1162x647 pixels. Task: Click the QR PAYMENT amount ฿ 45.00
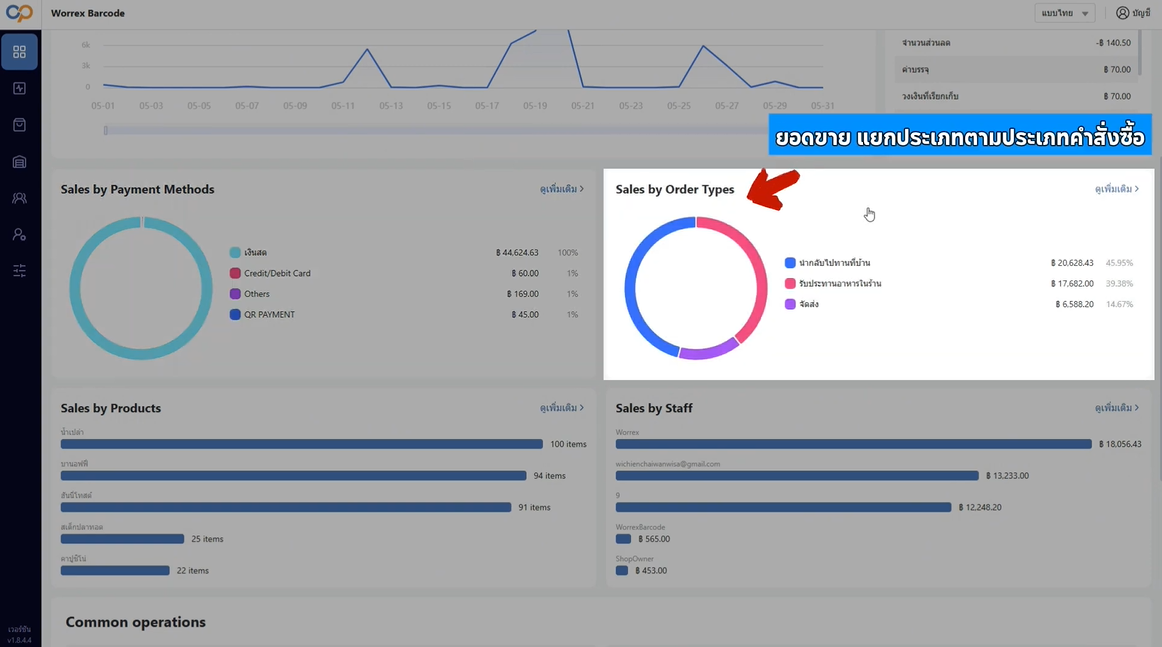525,314
